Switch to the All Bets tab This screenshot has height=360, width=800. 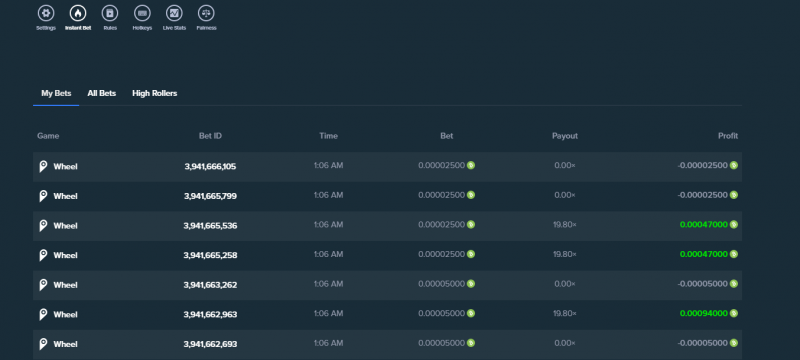click(102, 93)
